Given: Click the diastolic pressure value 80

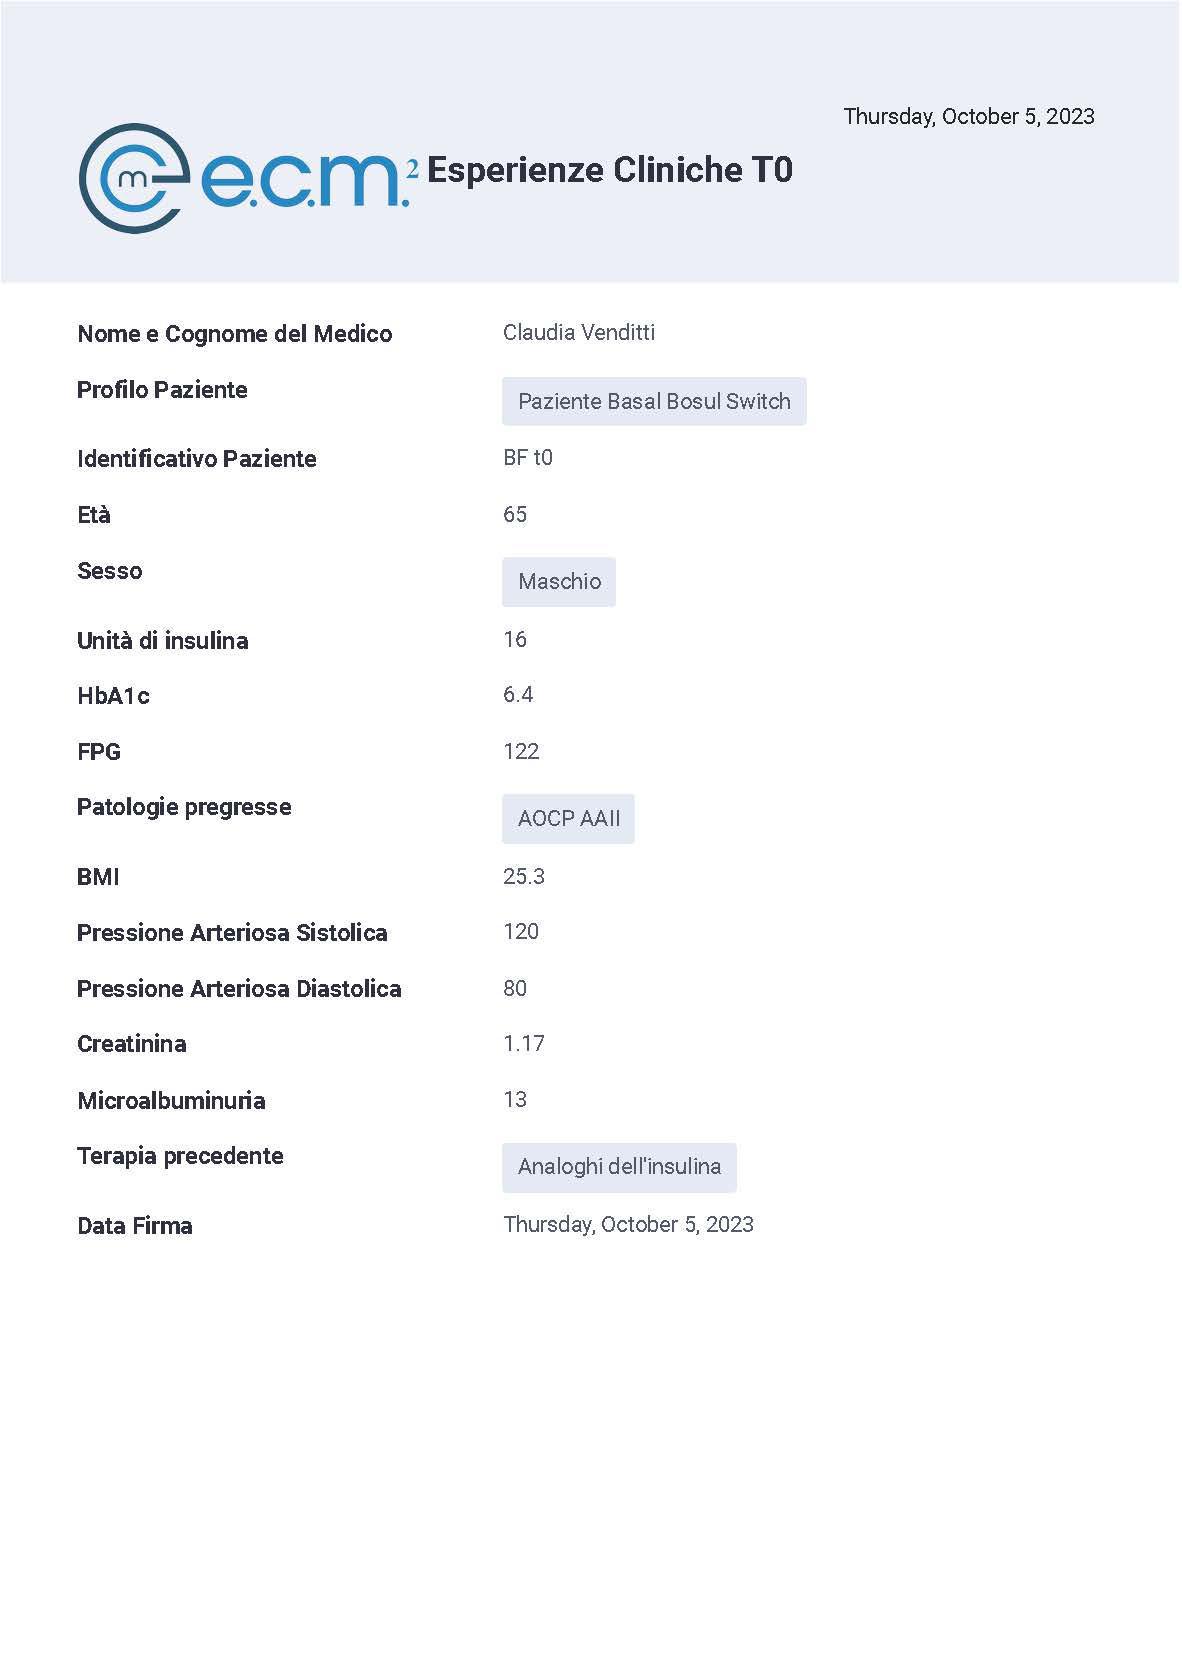Looking at the screenshot, I should 515,988.
